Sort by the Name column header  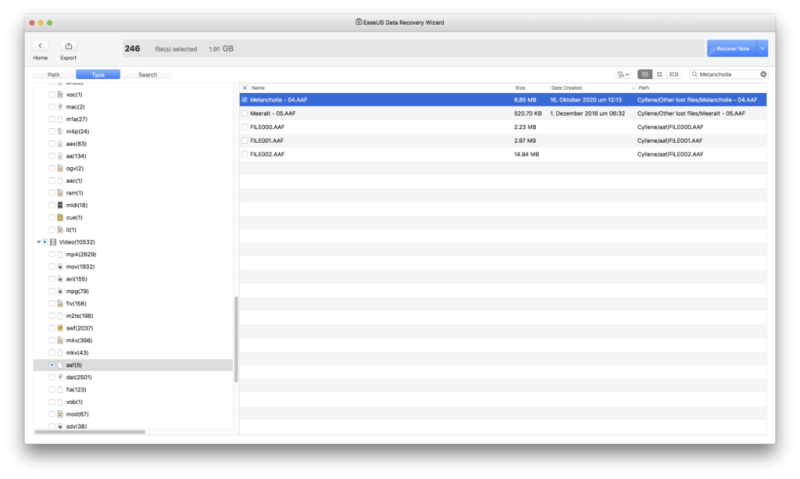click(x=258, y=88)
